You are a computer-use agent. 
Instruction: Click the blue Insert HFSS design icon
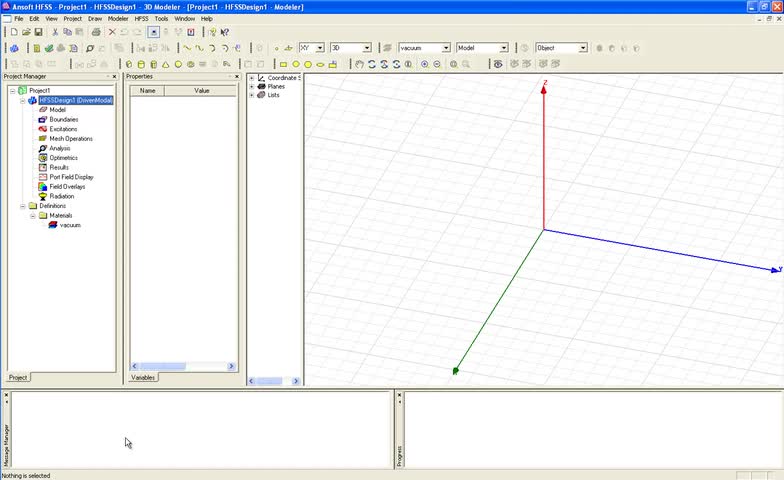coord(14,48)
